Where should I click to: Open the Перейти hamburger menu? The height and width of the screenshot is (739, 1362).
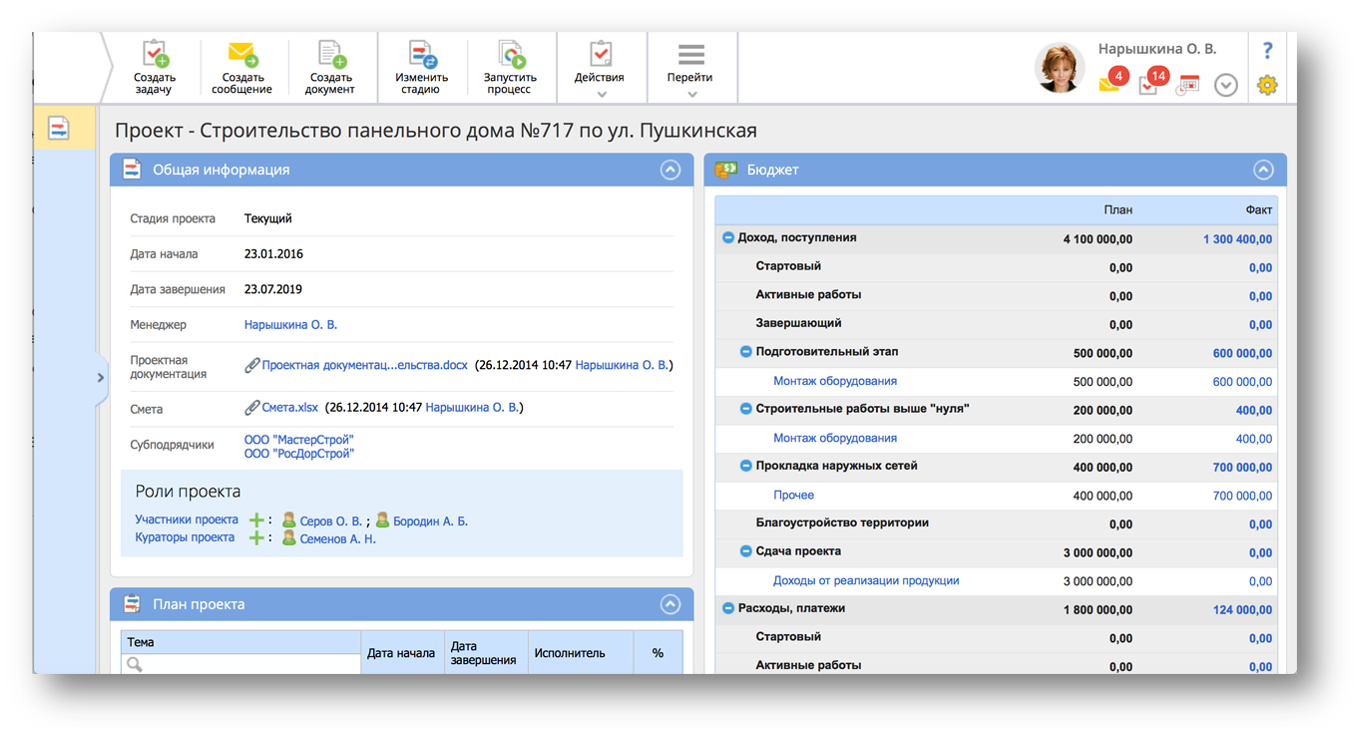[691, 68]
